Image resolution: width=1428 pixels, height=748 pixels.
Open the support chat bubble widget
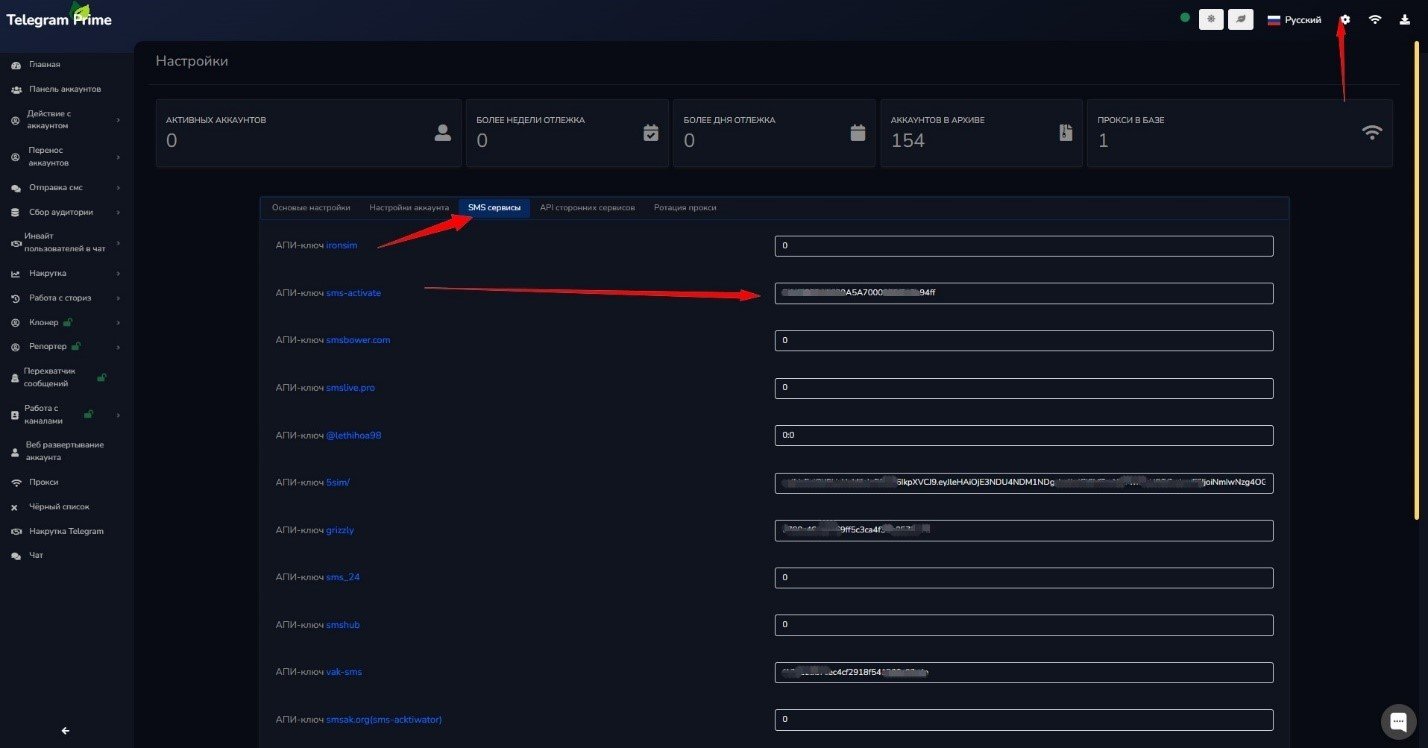1397,721
